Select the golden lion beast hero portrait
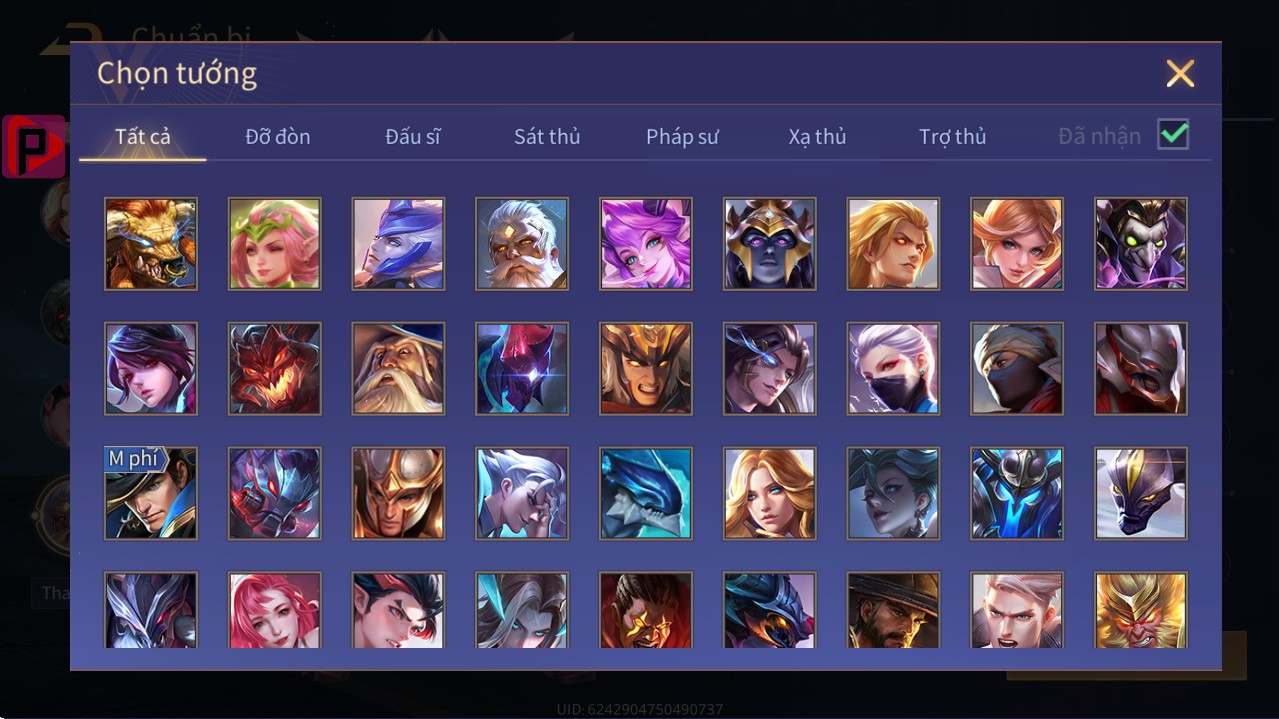Image resolution: width=1279 pixels, height=719 pixels. click(151, 244)
